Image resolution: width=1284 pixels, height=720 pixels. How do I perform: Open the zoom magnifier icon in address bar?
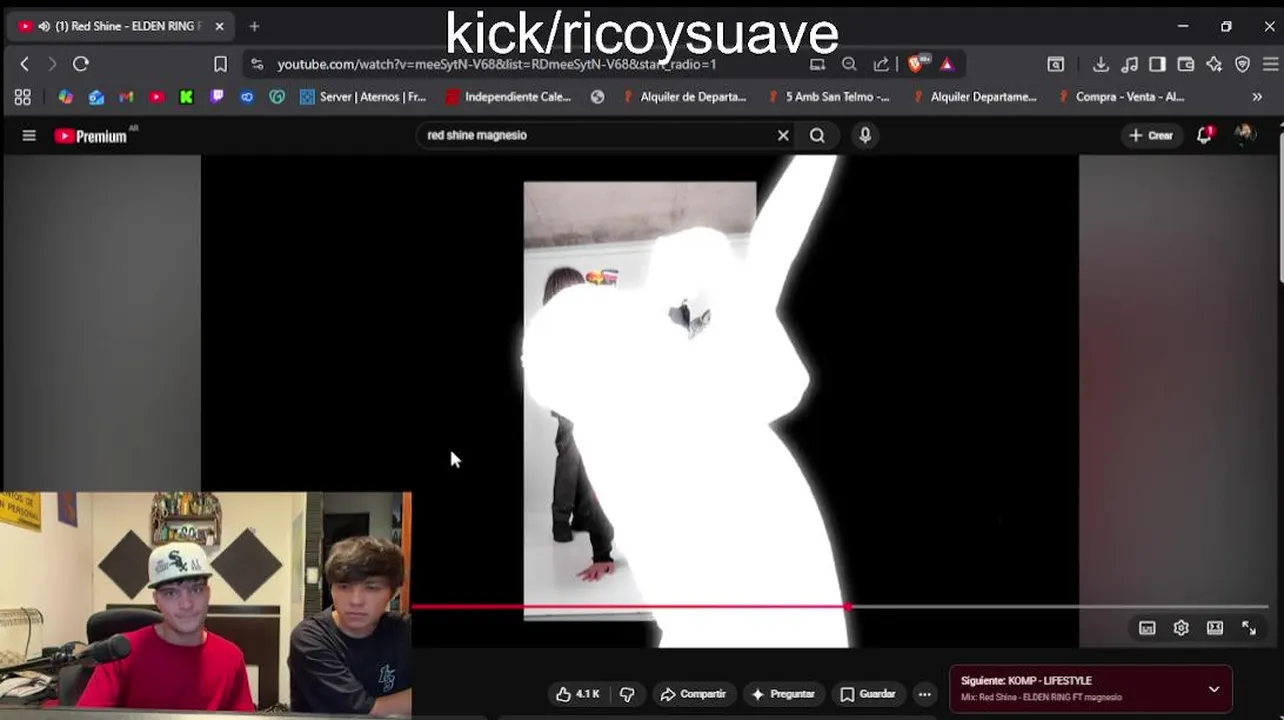tap(849, 64)
